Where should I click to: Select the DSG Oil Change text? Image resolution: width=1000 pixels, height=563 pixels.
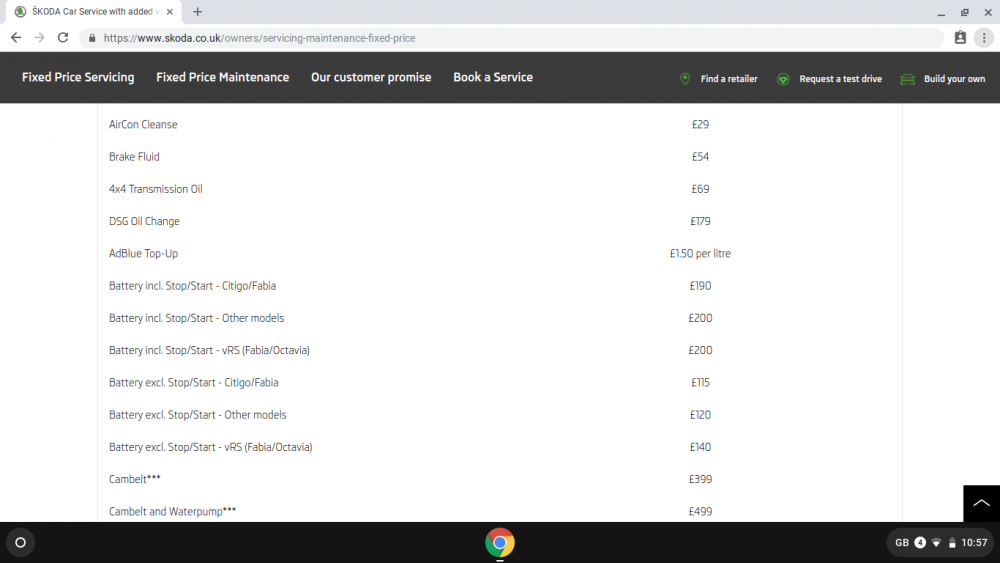click(x=144, y=221)
